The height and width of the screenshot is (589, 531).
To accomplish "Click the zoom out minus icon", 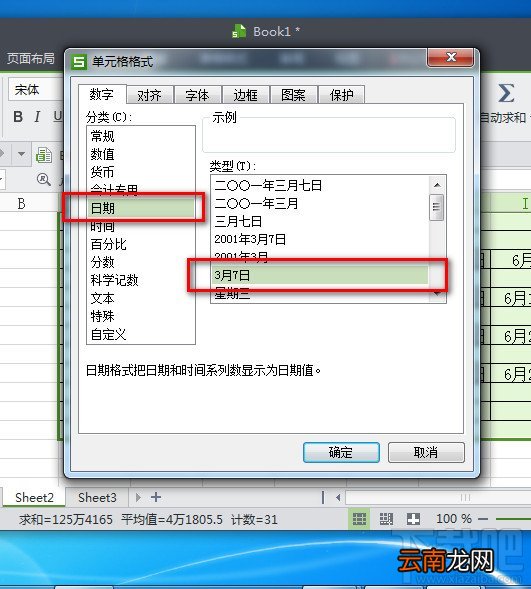I will [483, 520].
